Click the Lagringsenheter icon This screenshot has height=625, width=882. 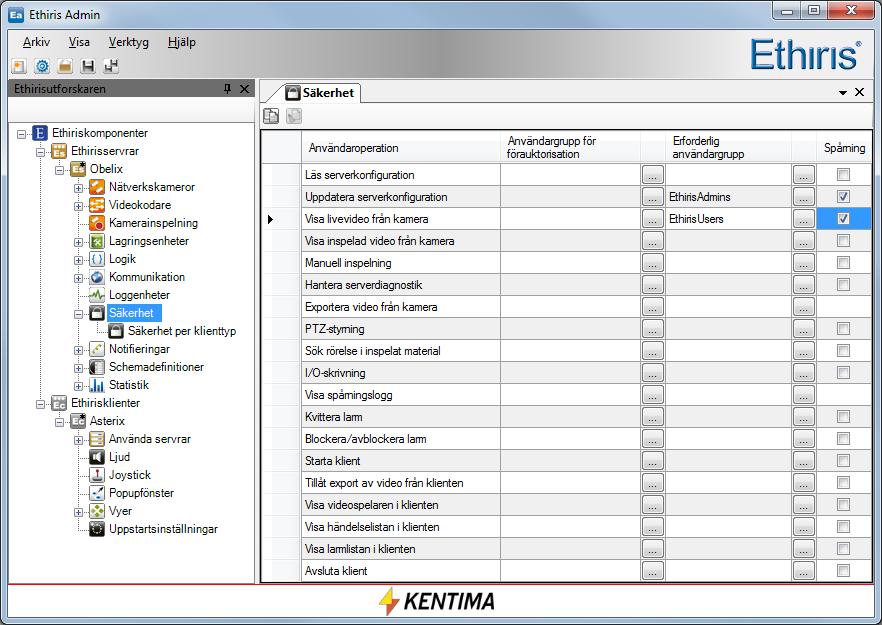point(97,241)
